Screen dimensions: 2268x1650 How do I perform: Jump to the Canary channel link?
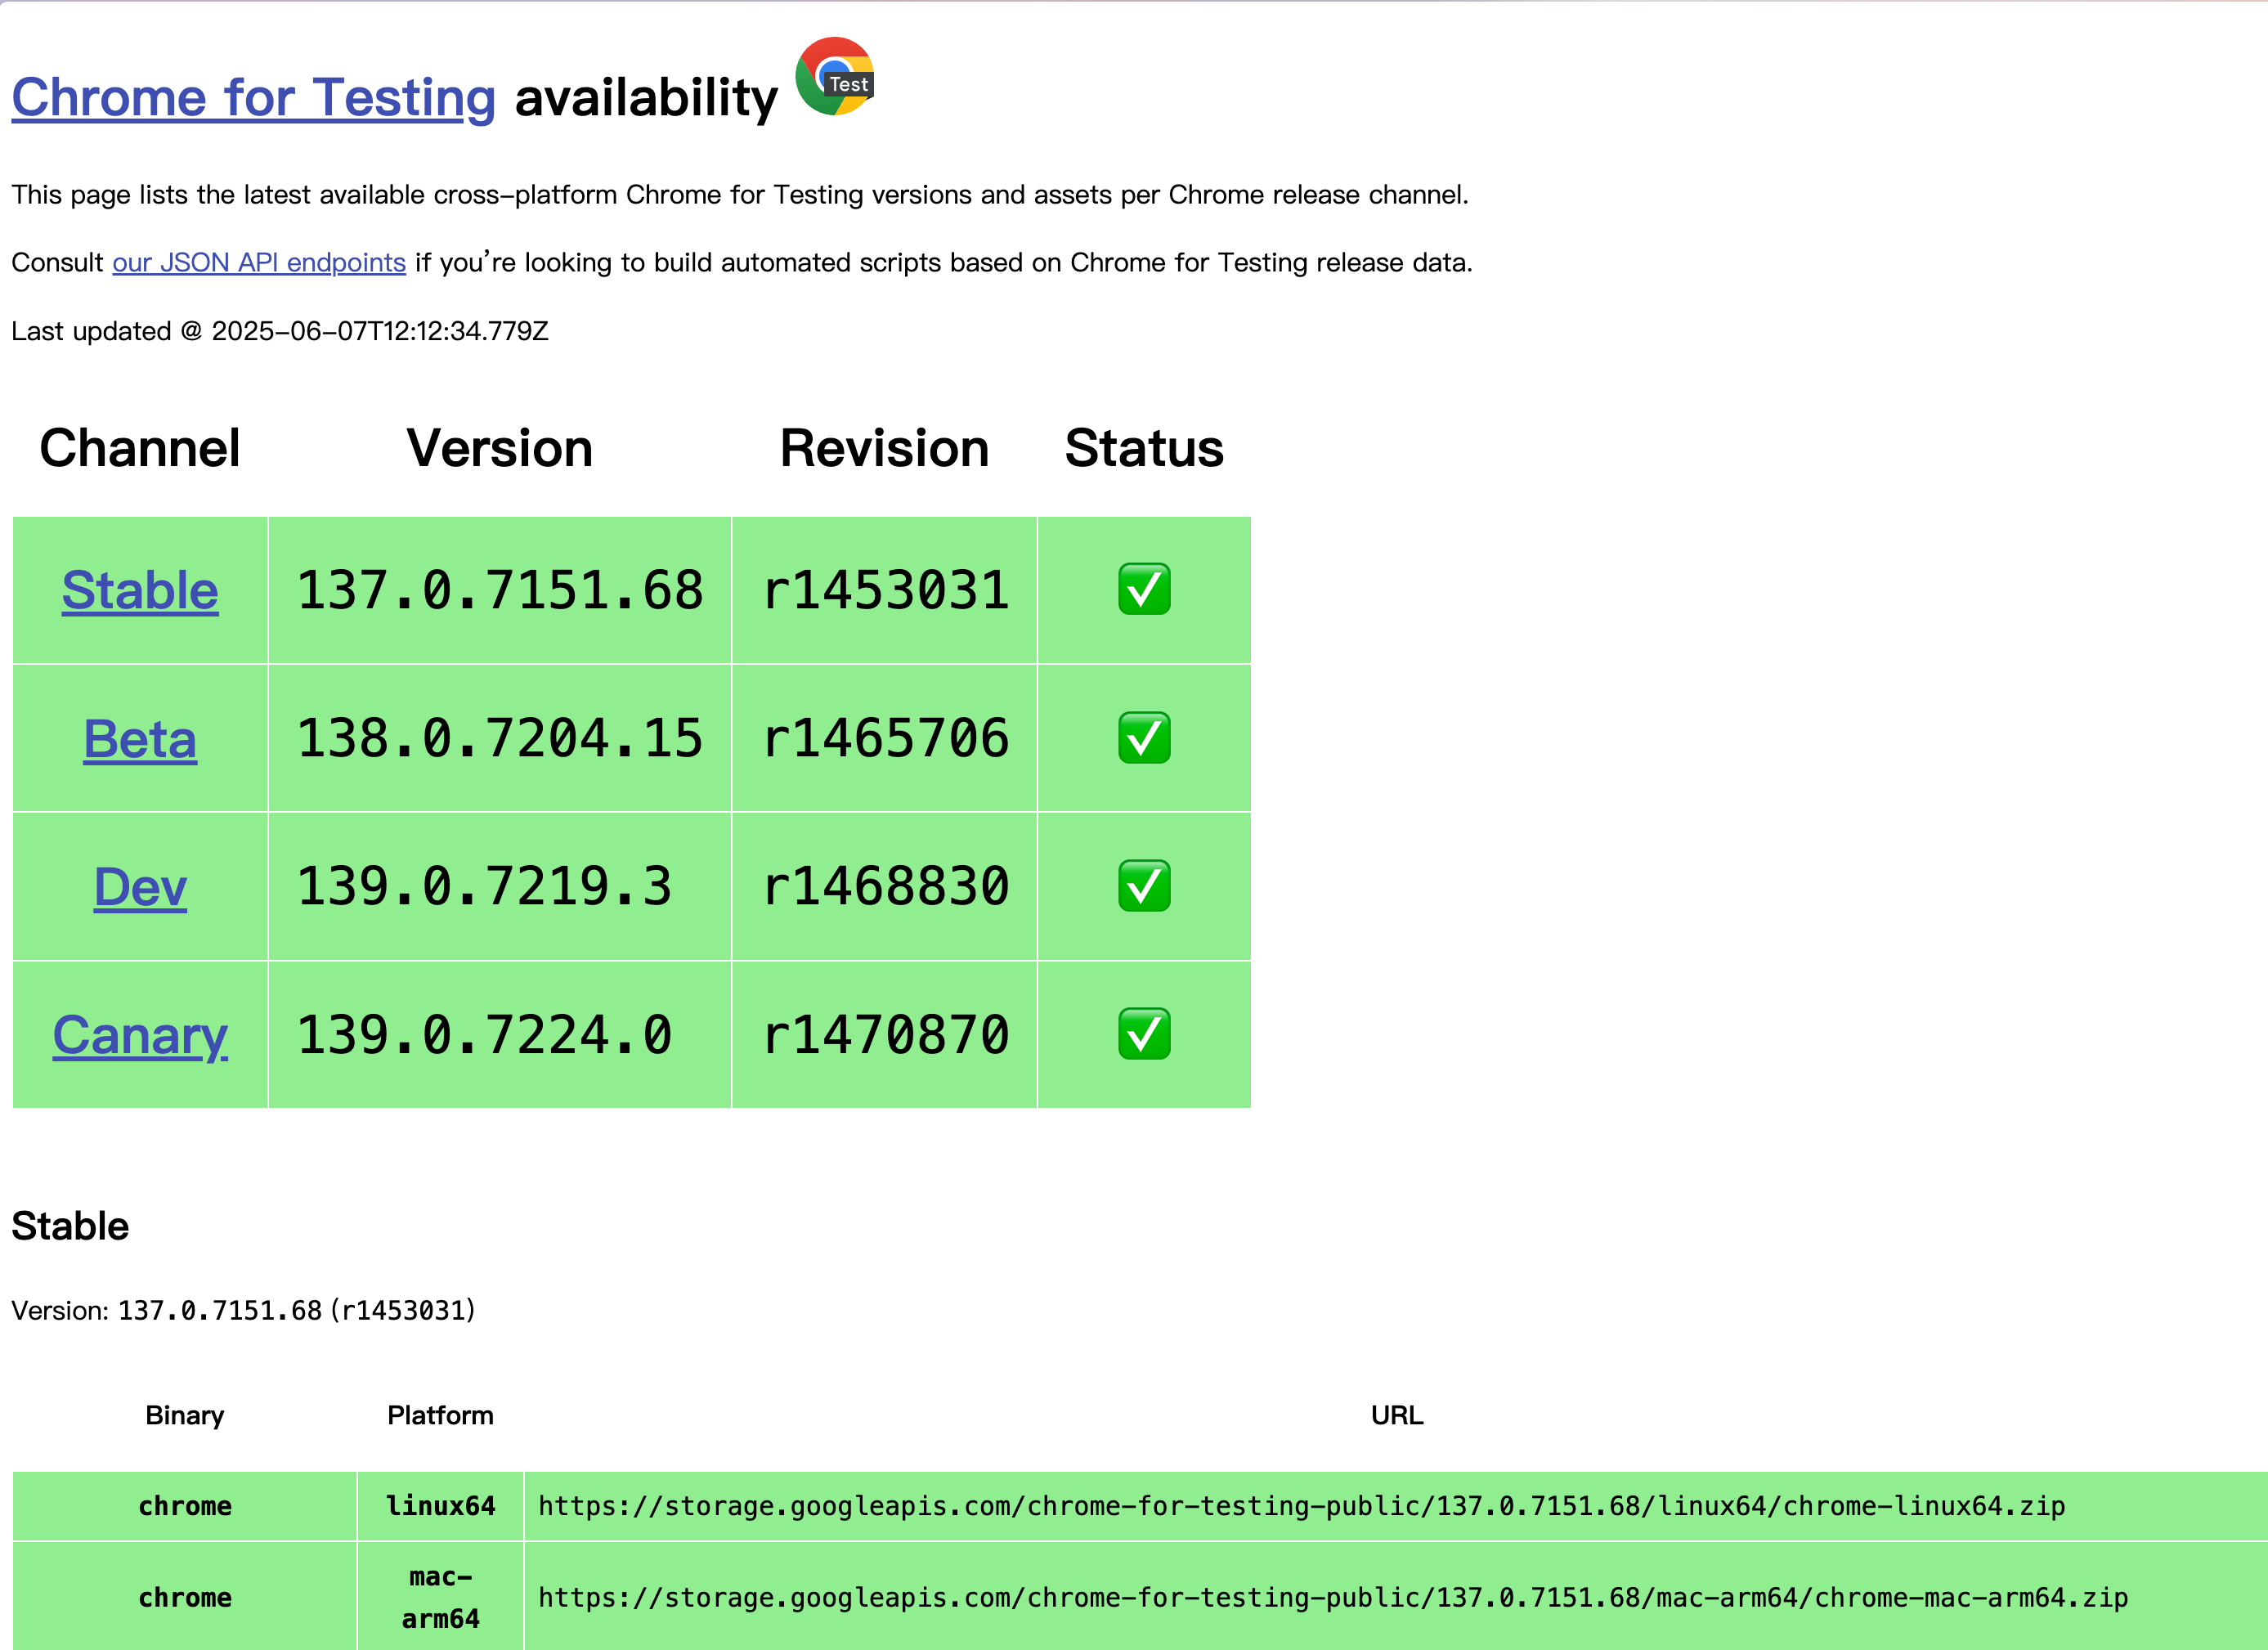tap(140, 1035)
